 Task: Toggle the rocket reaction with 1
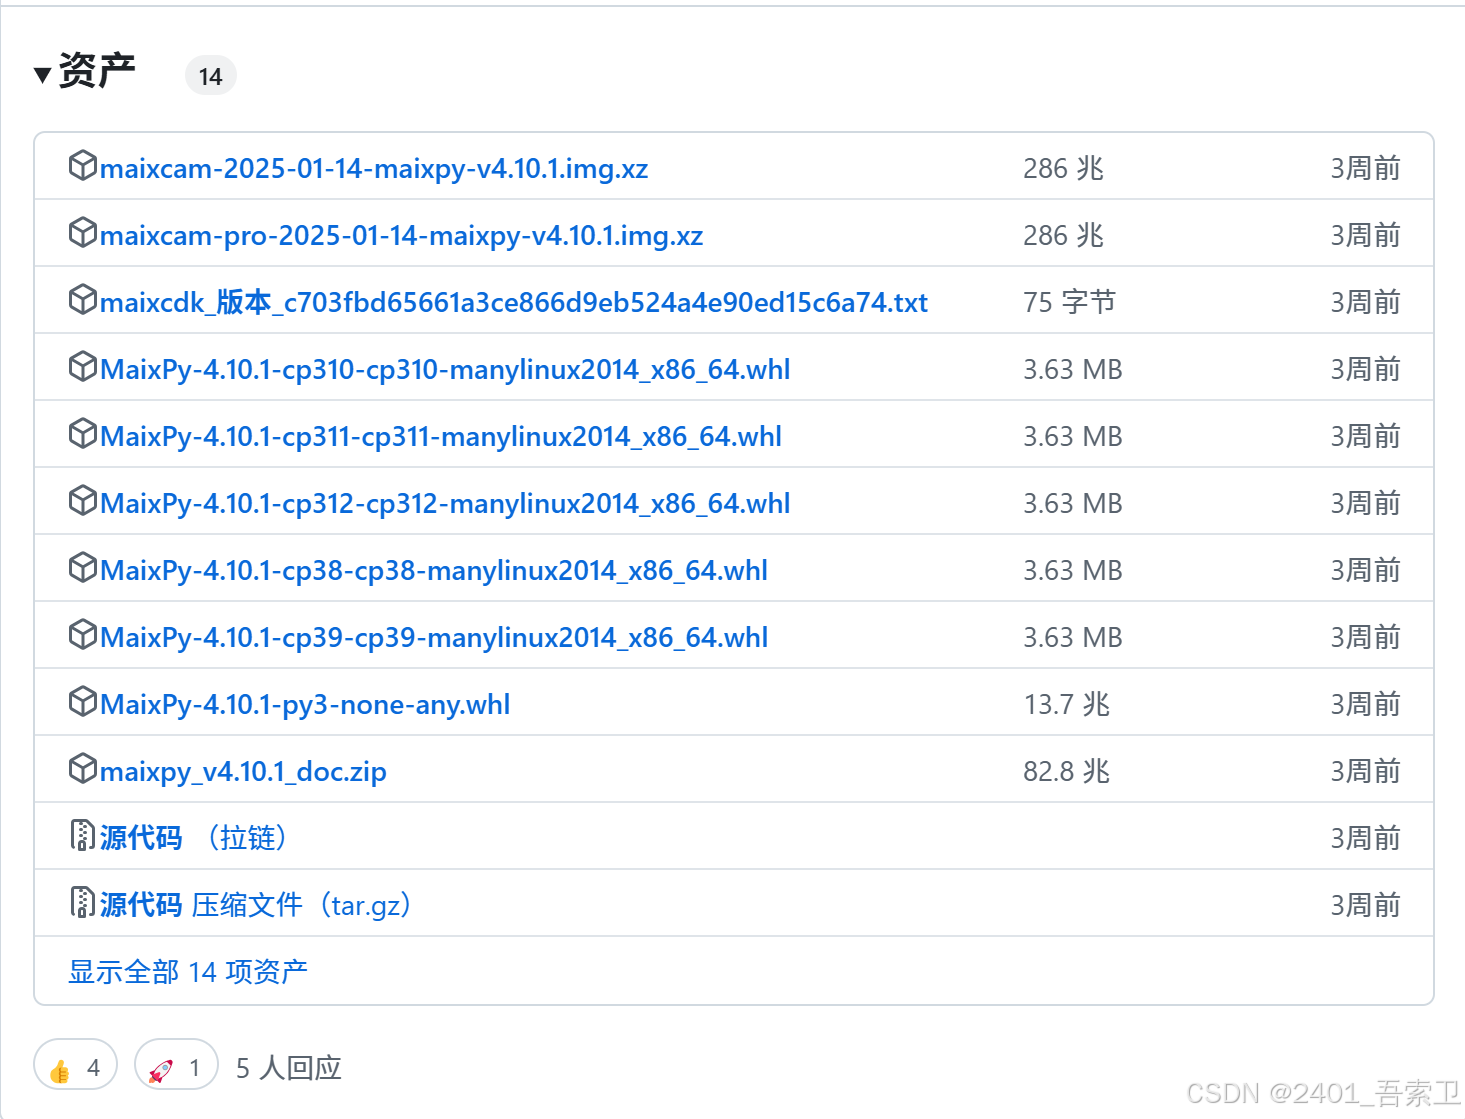pos(176,1067)
